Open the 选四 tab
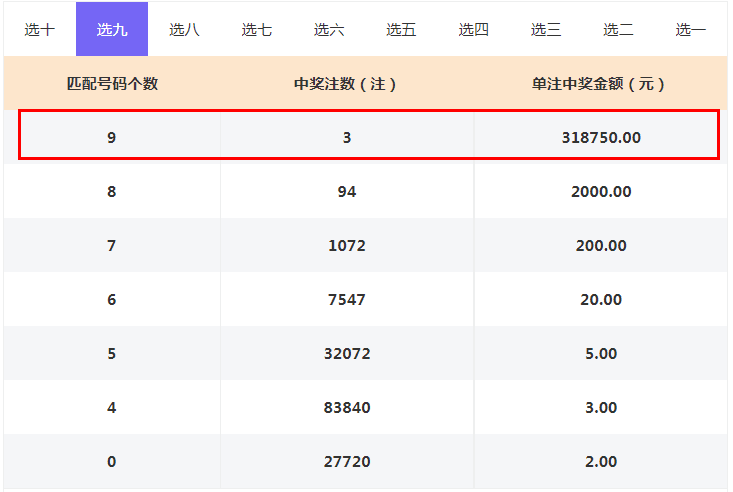Viewport: 733px width, 492px height. tap(474, 29)
